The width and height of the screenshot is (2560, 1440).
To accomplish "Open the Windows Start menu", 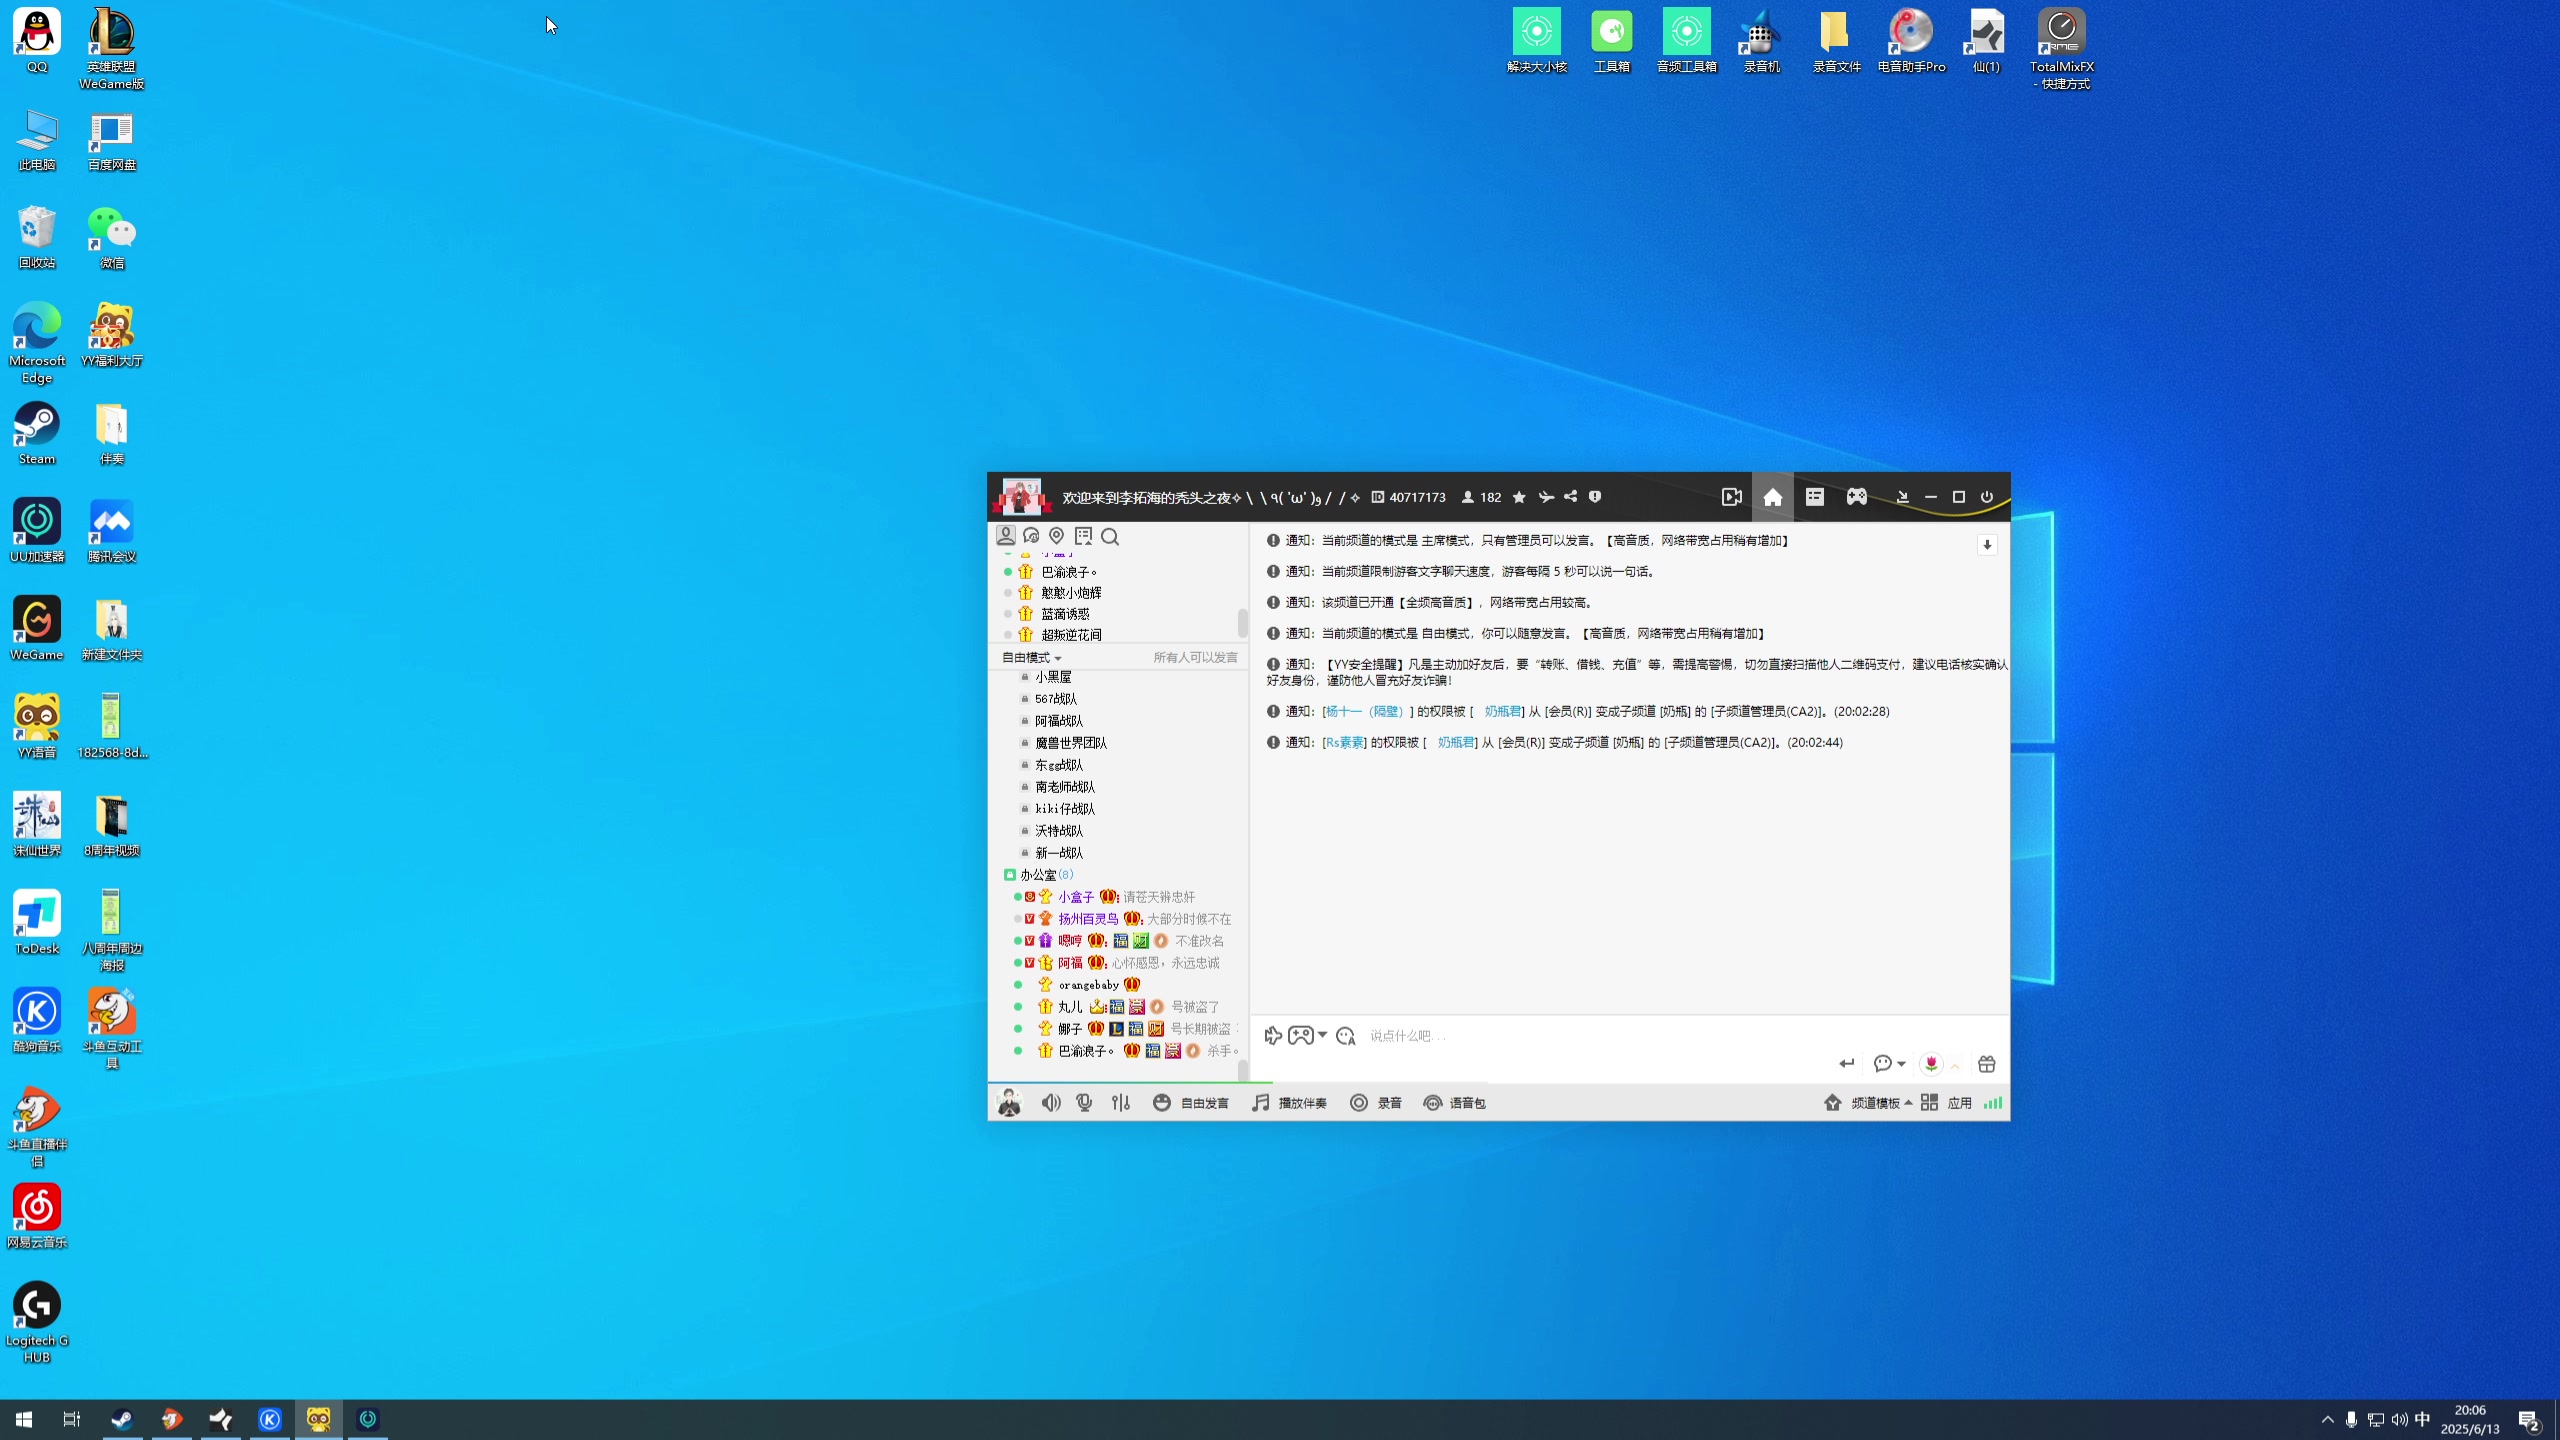I will point(24,1419).
